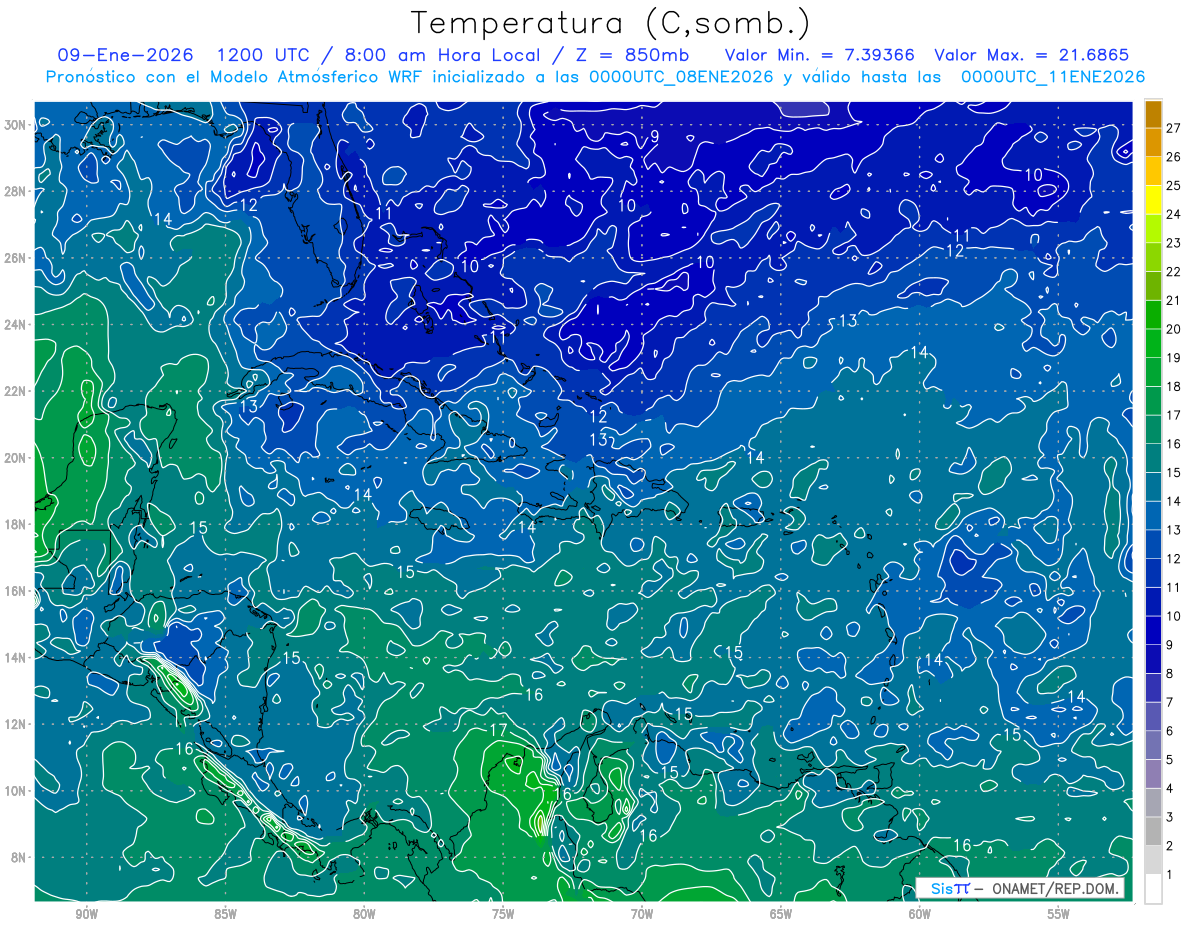
Task: Click the color scale label "6"
Action: (1170, 731)
